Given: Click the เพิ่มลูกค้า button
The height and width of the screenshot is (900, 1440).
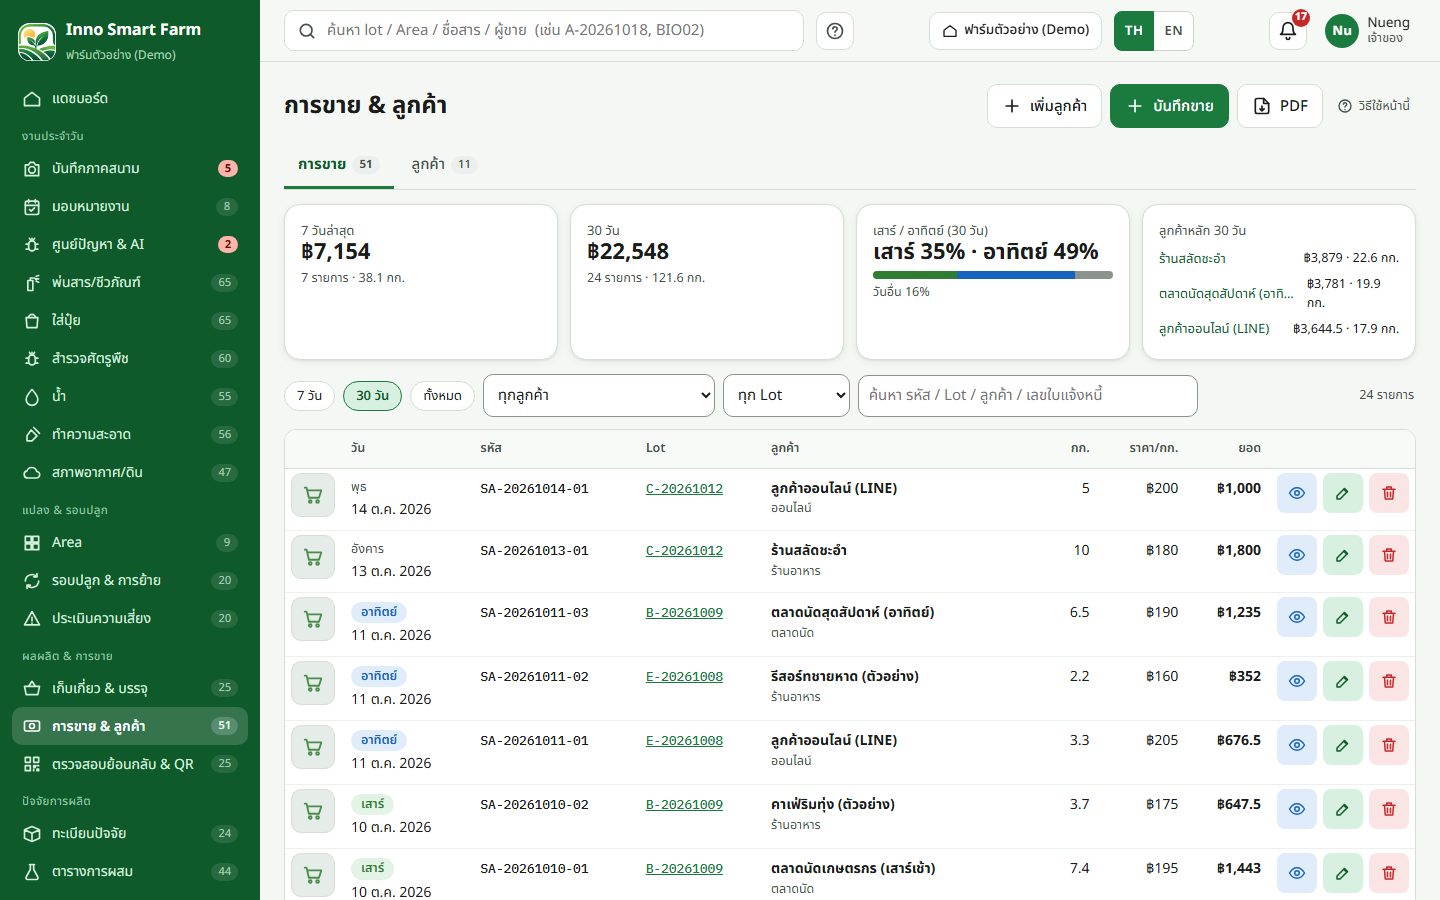Looking at the screenshot, I should (x=1045, y=106).
